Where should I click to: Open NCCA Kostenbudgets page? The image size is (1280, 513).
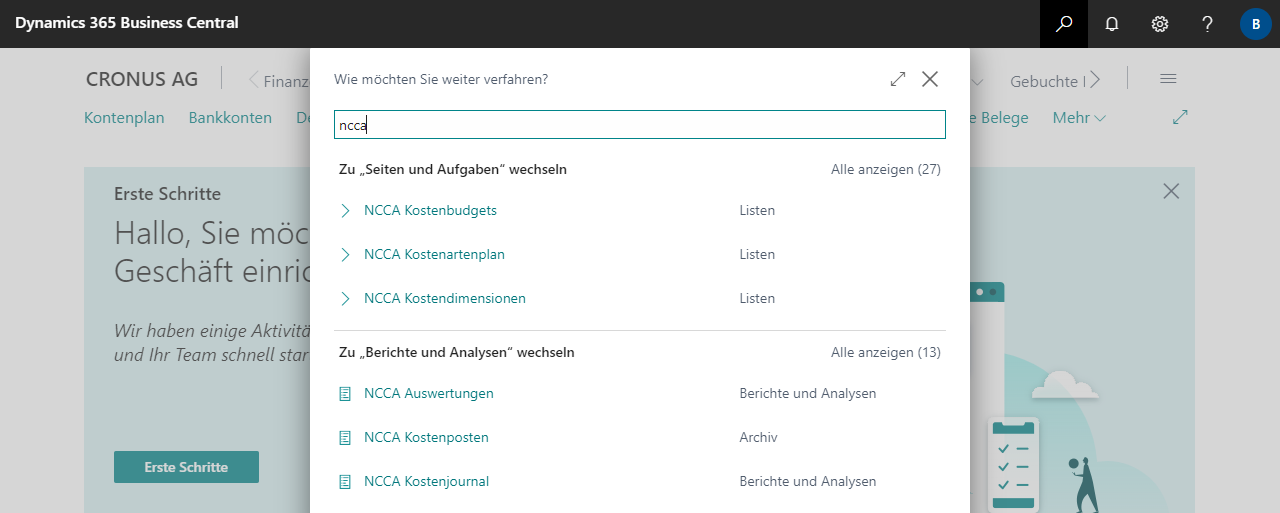click(430, 210)
